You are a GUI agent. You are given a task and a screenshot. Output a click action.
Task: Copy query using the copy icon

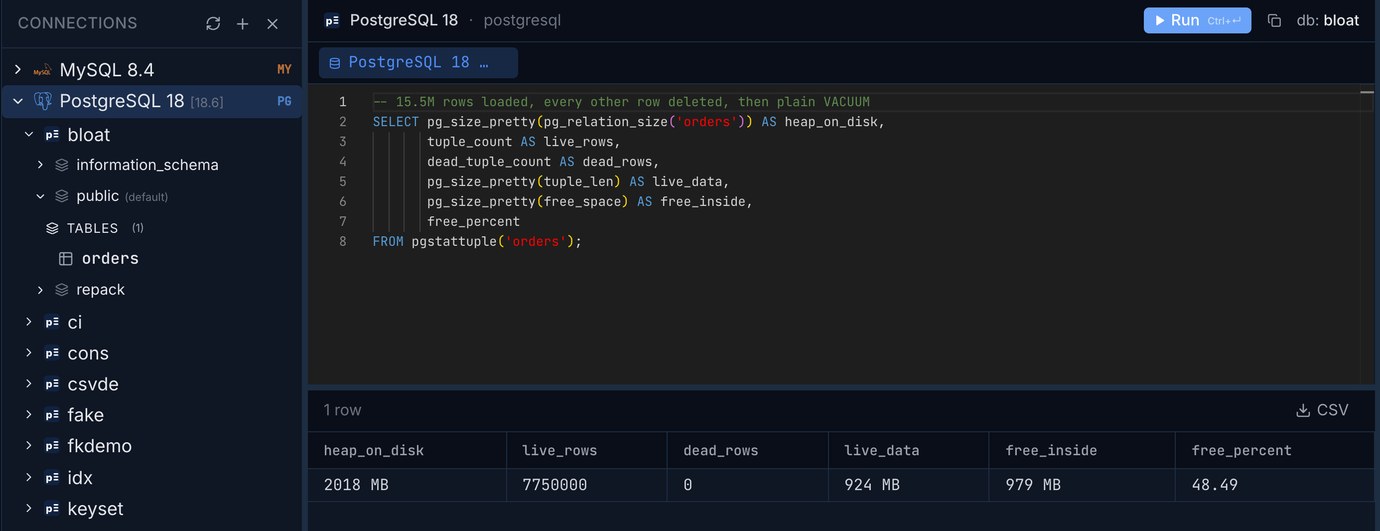click(x=1274, y=20)
